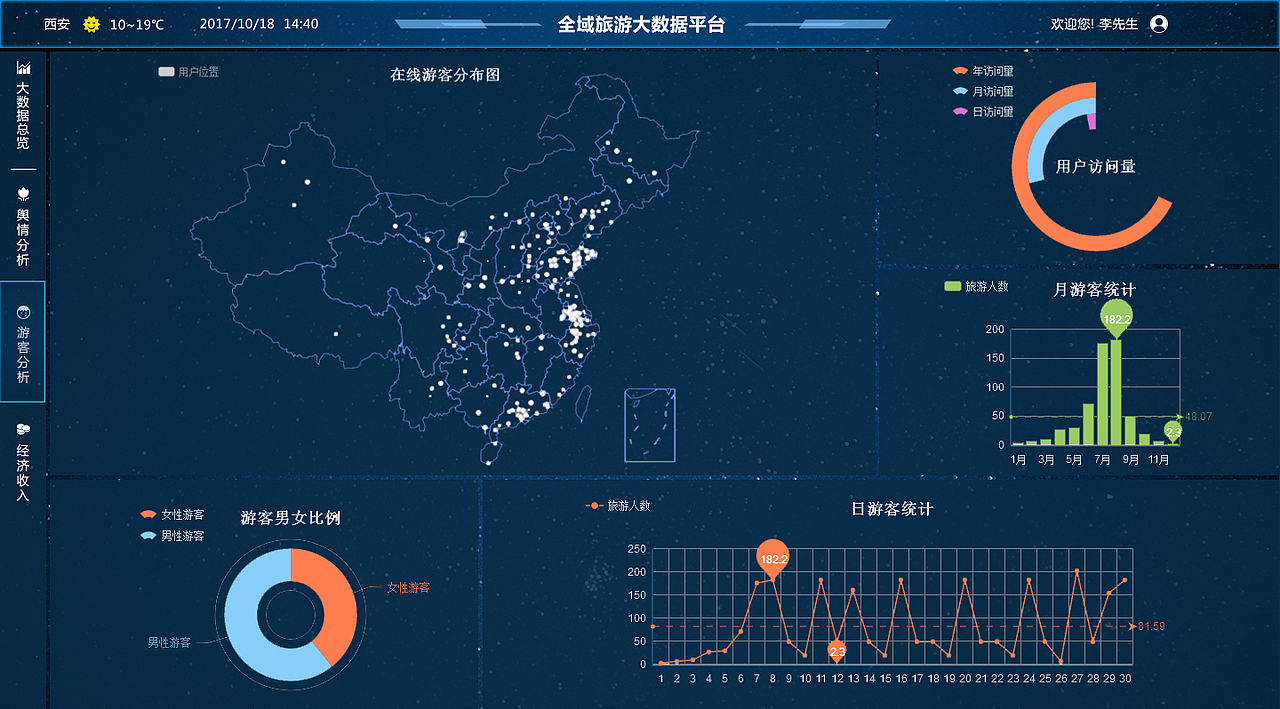Click the user avatar icon top right
The height and width of the screenshot is (709, 1280).
click(x=1157, y=24)
